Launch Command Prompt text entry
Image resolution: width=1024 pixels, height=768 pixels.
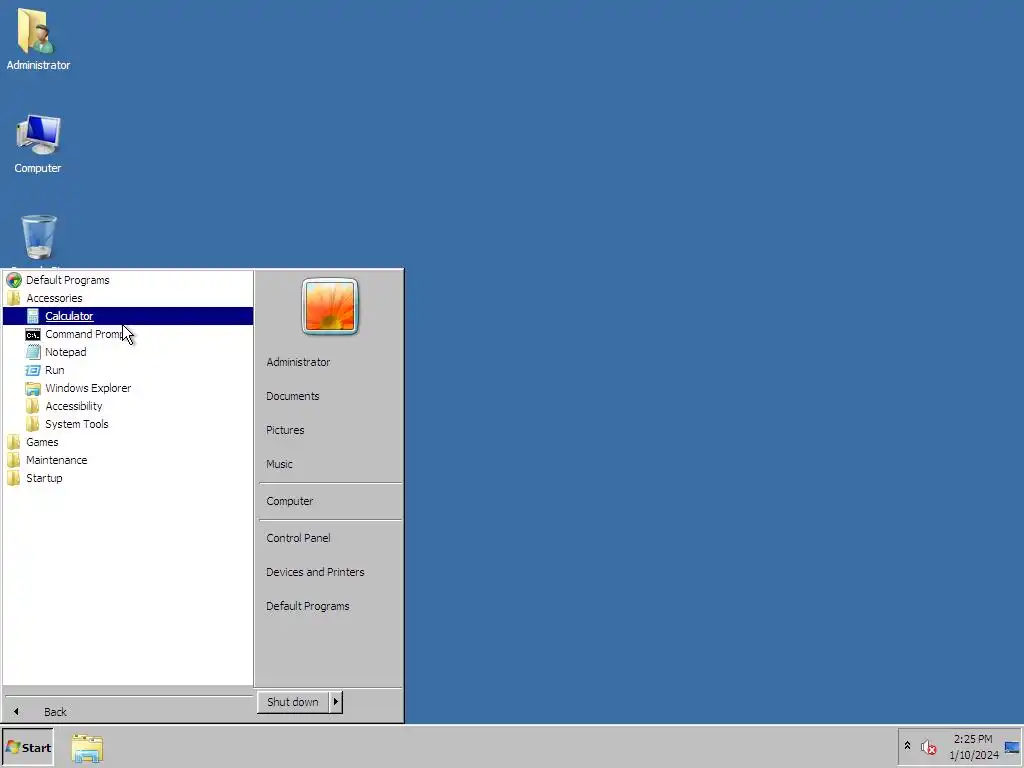point(84,334)
